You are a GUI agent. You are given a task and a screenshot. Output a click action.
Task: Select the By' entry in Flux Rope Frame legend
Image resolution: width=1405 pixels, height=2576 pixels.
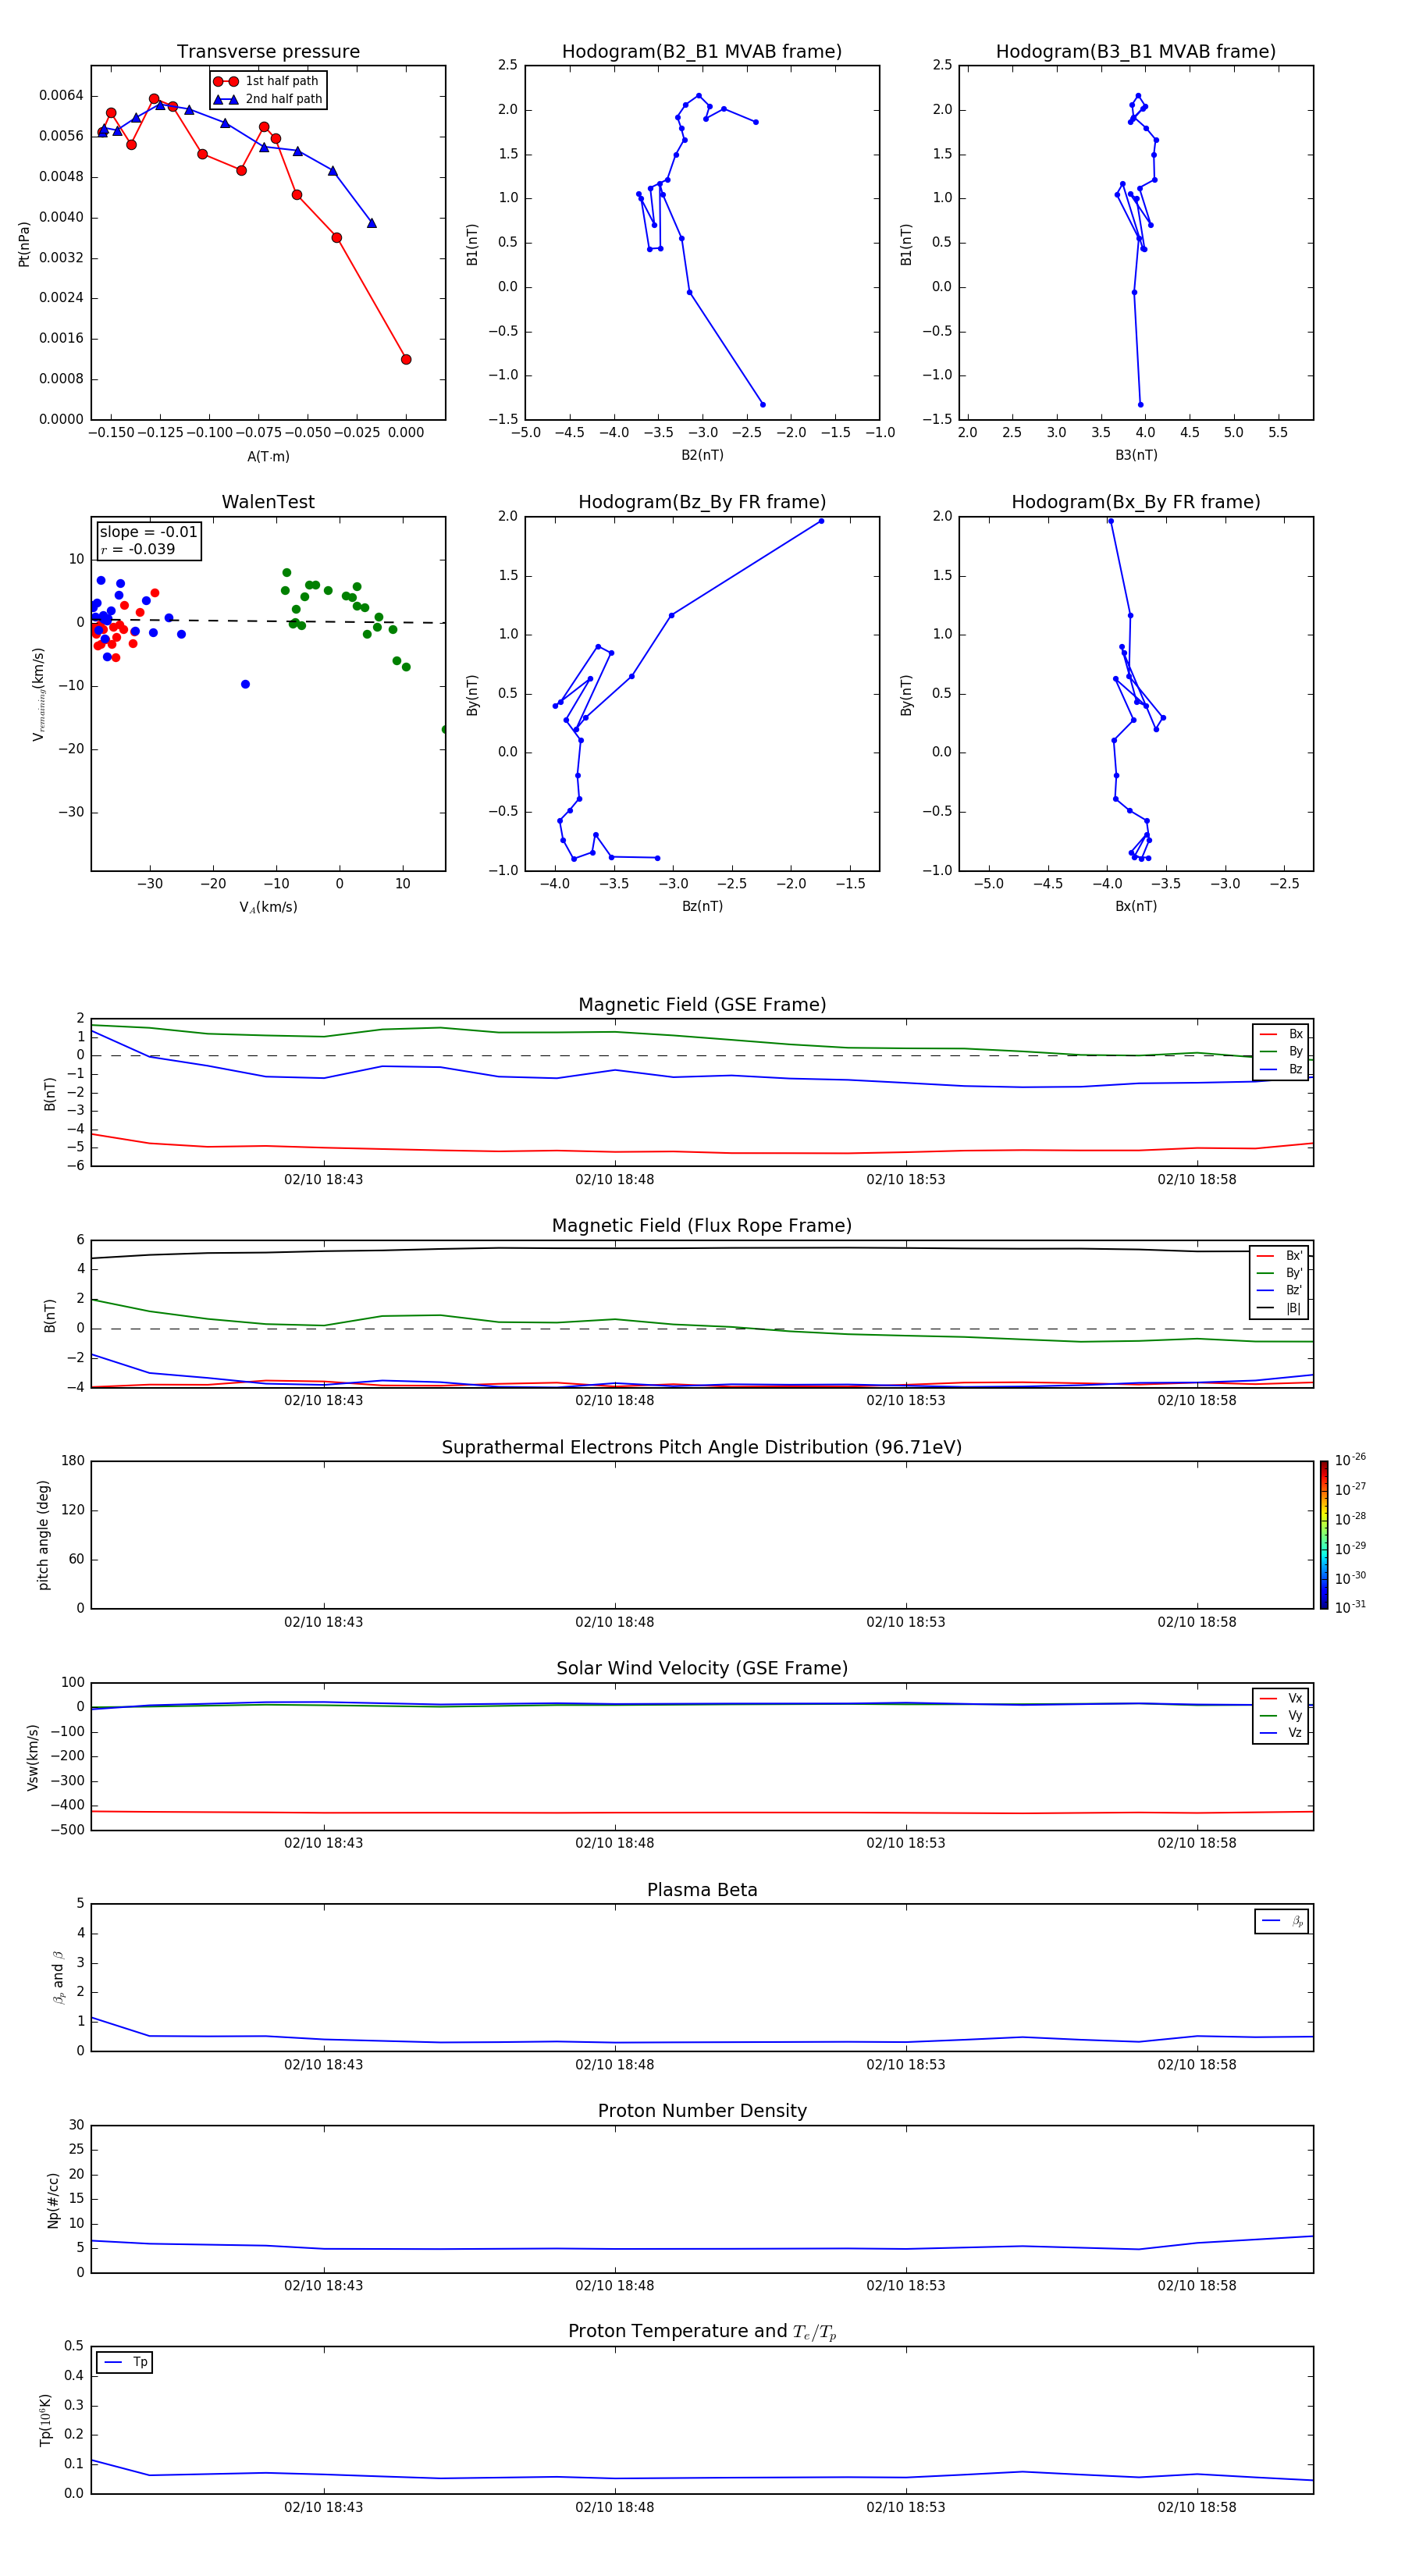[1279, 1273]
